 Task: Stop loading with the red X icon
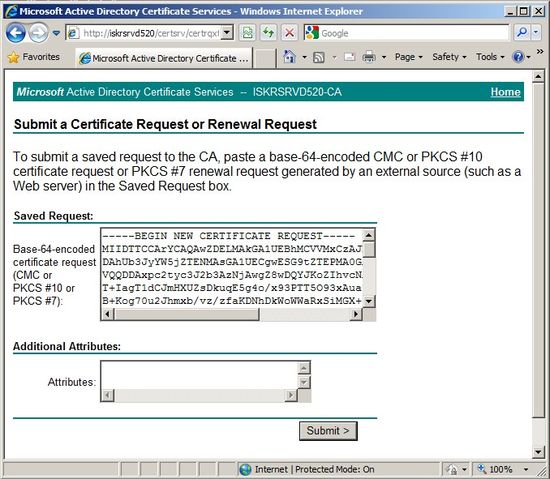click(x=289, y=33)
